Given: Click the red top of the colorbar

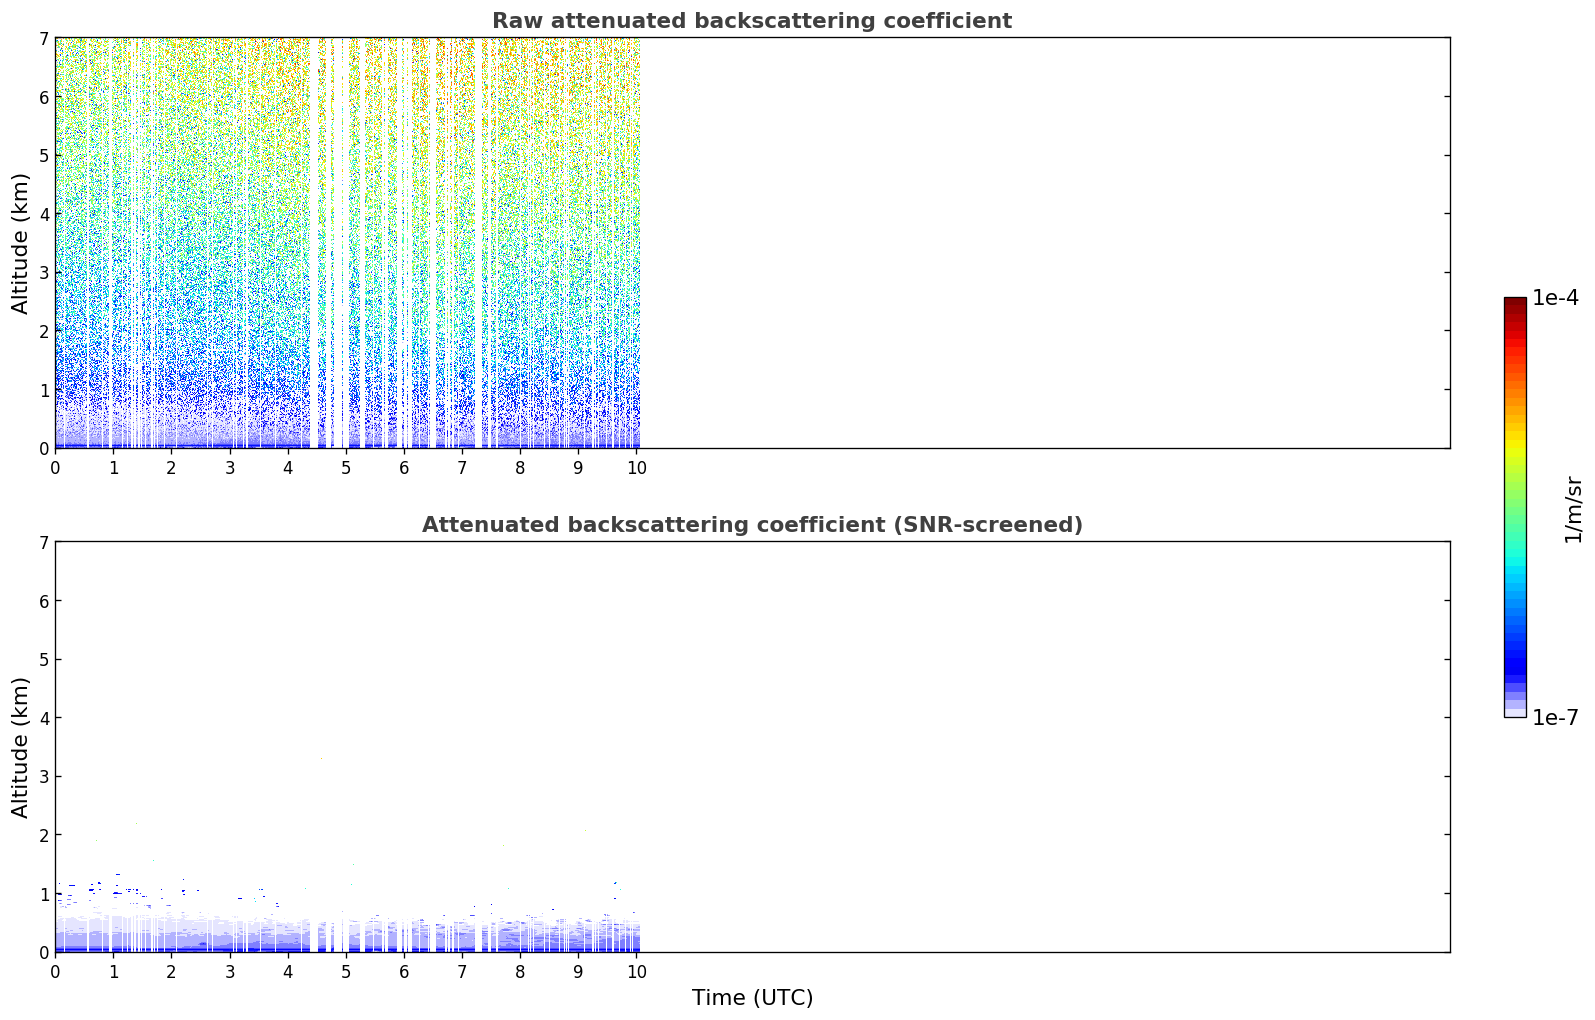Looking at the screenshot, I should coord(1515,312).
